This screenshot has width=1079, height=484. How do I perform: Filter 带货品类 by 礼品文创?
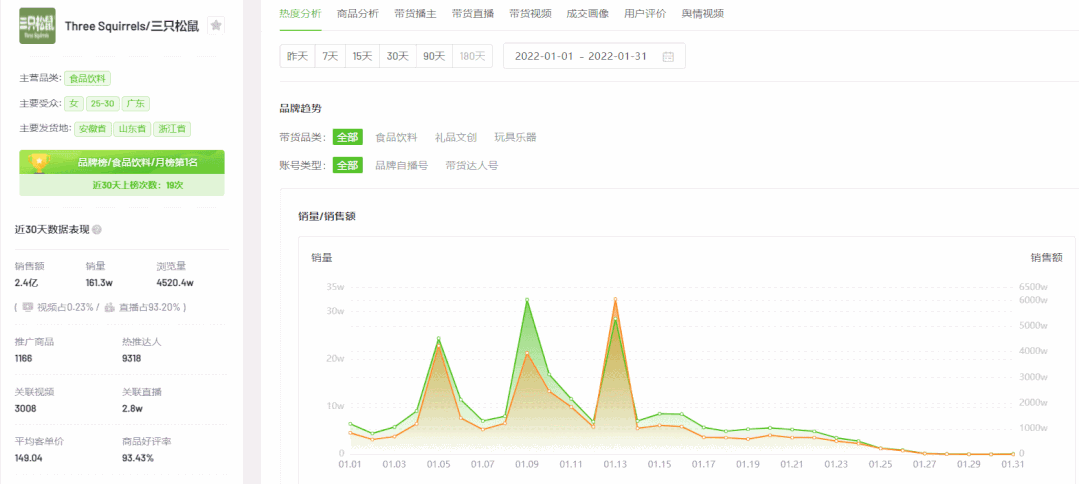click(456, 137)
